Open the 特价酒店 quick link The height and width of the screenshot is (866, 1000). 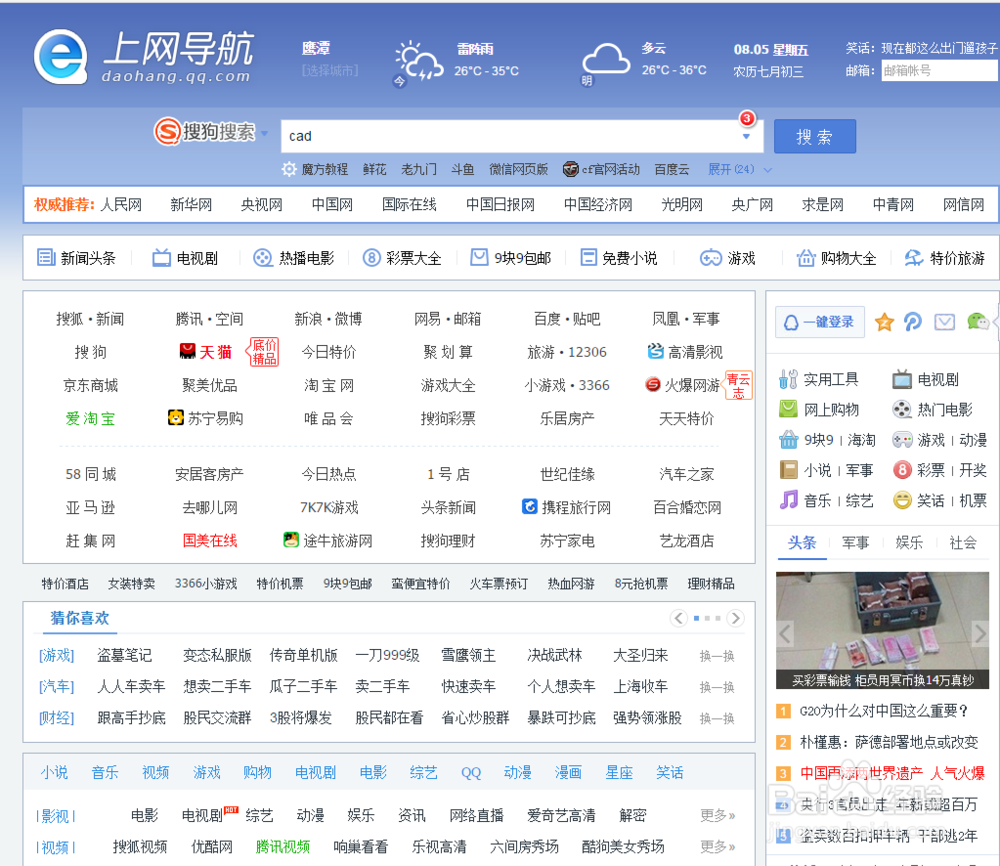pyautogui.click(x=65, y=583)
